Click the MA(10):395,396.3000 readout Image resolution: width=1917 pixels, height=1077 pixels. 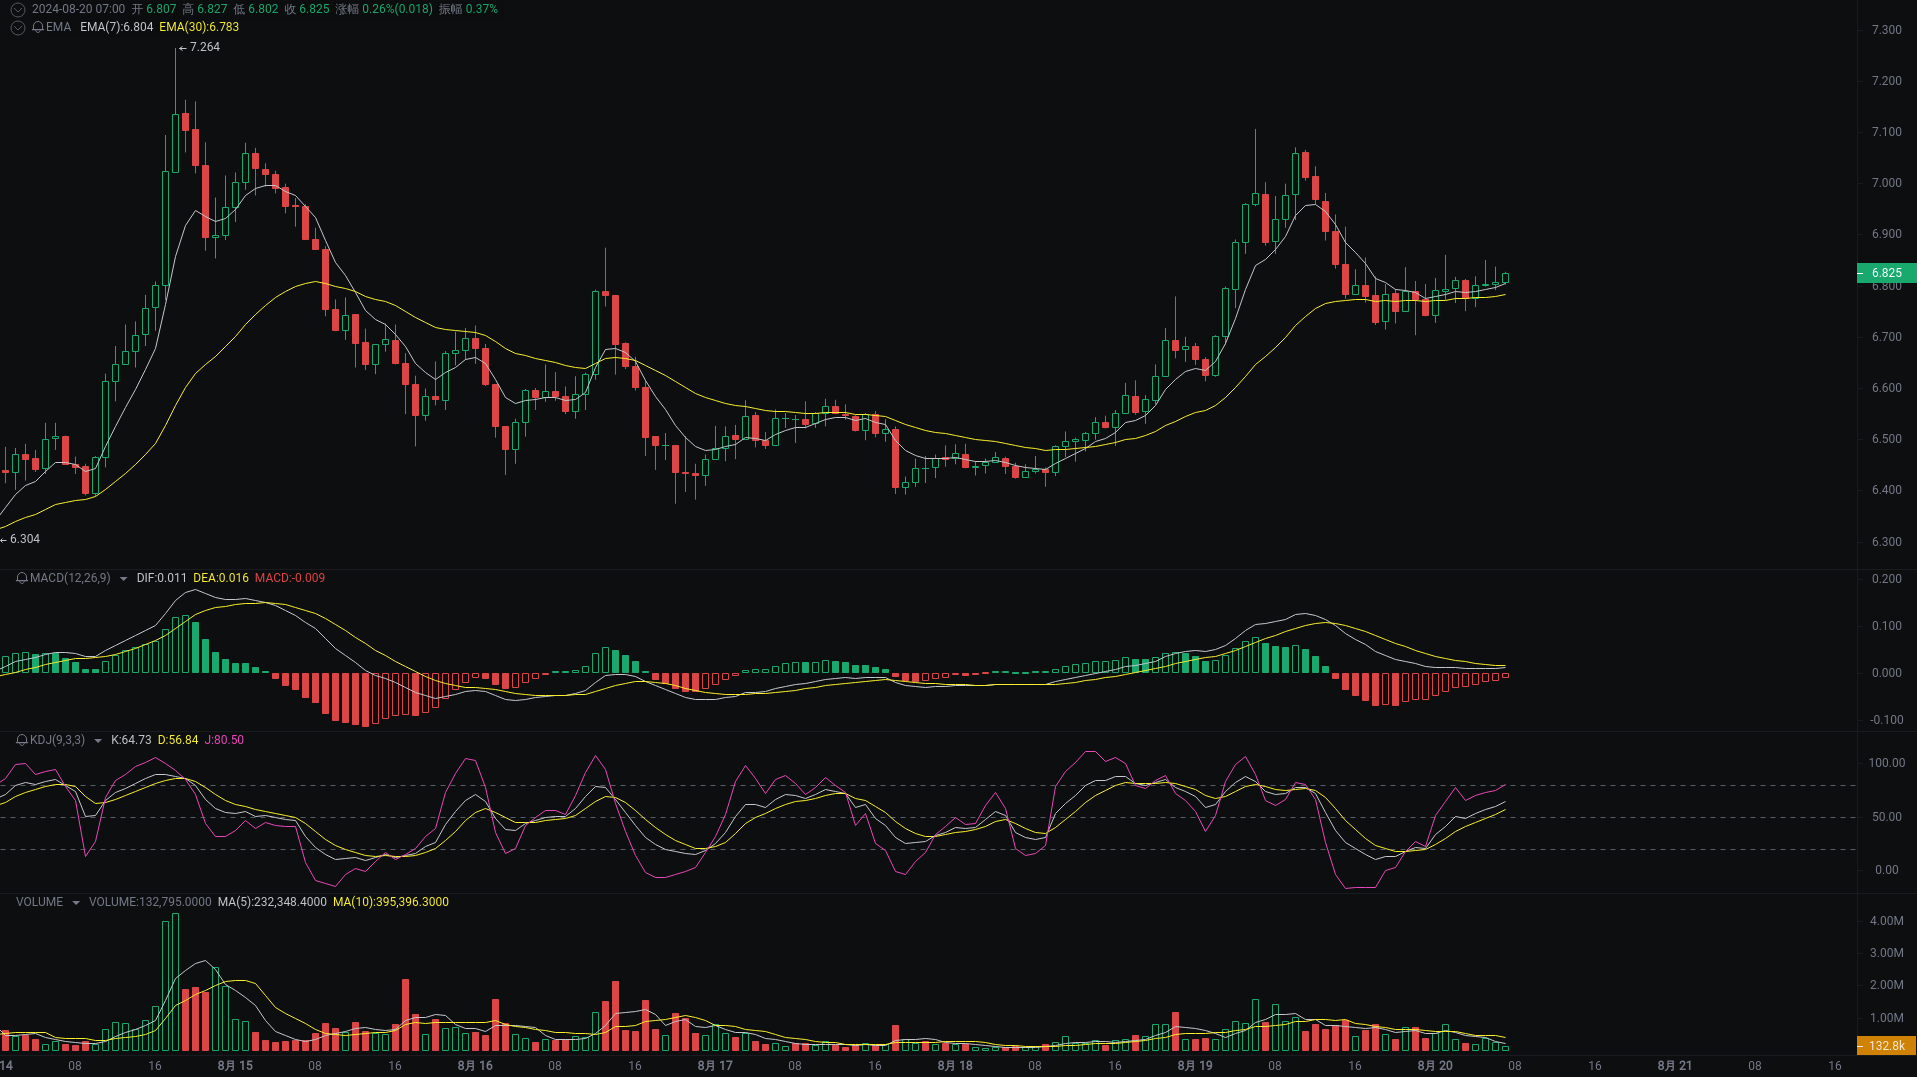tap(391, 902)
